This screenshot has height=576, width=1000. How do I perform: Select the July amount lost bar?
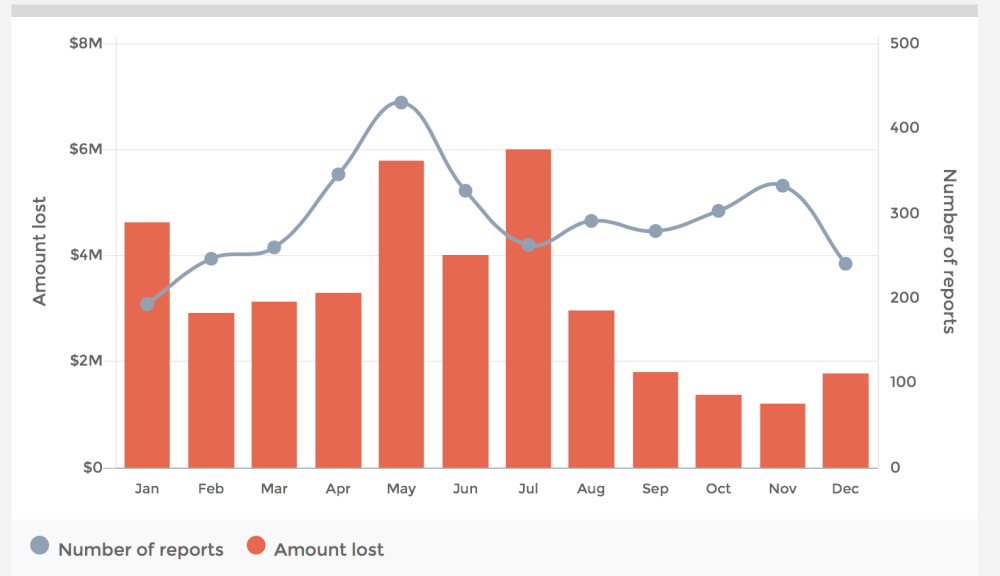(x=528, y=309)
